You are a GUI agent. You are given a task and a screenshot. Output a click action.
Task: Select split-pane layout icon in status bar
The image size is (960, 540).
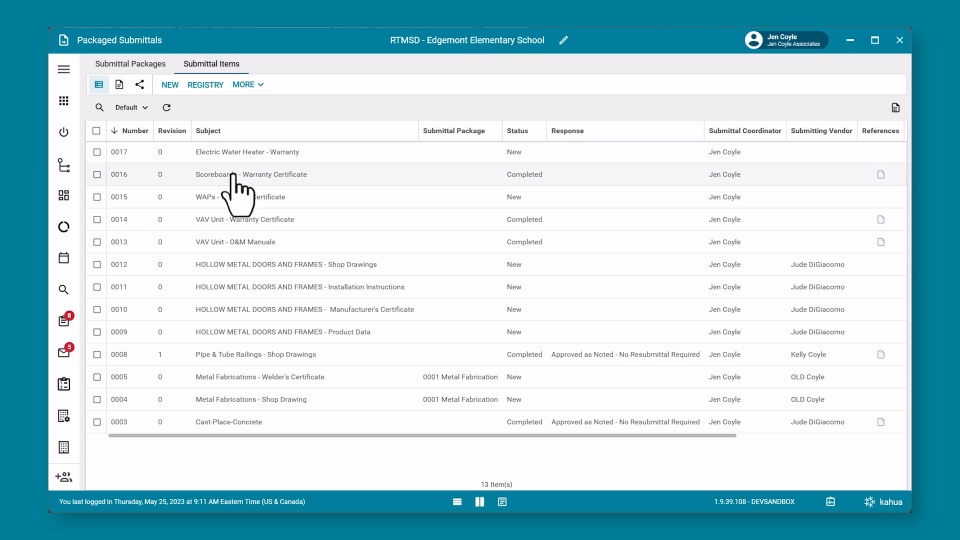[x=479, y=501]
